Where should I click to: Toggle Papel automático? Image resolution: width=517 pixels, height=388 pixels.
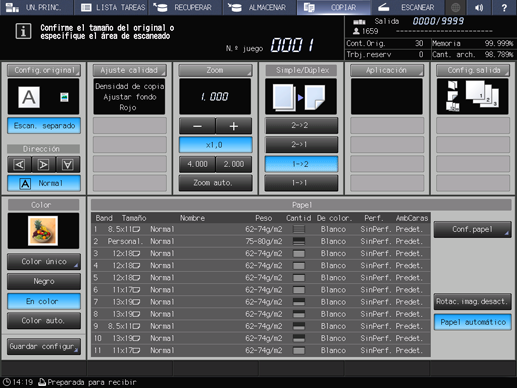472,322
